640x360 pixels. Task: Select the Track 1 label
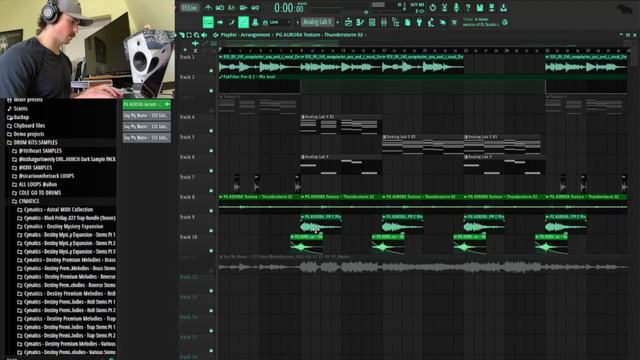(x=187, y=57)
